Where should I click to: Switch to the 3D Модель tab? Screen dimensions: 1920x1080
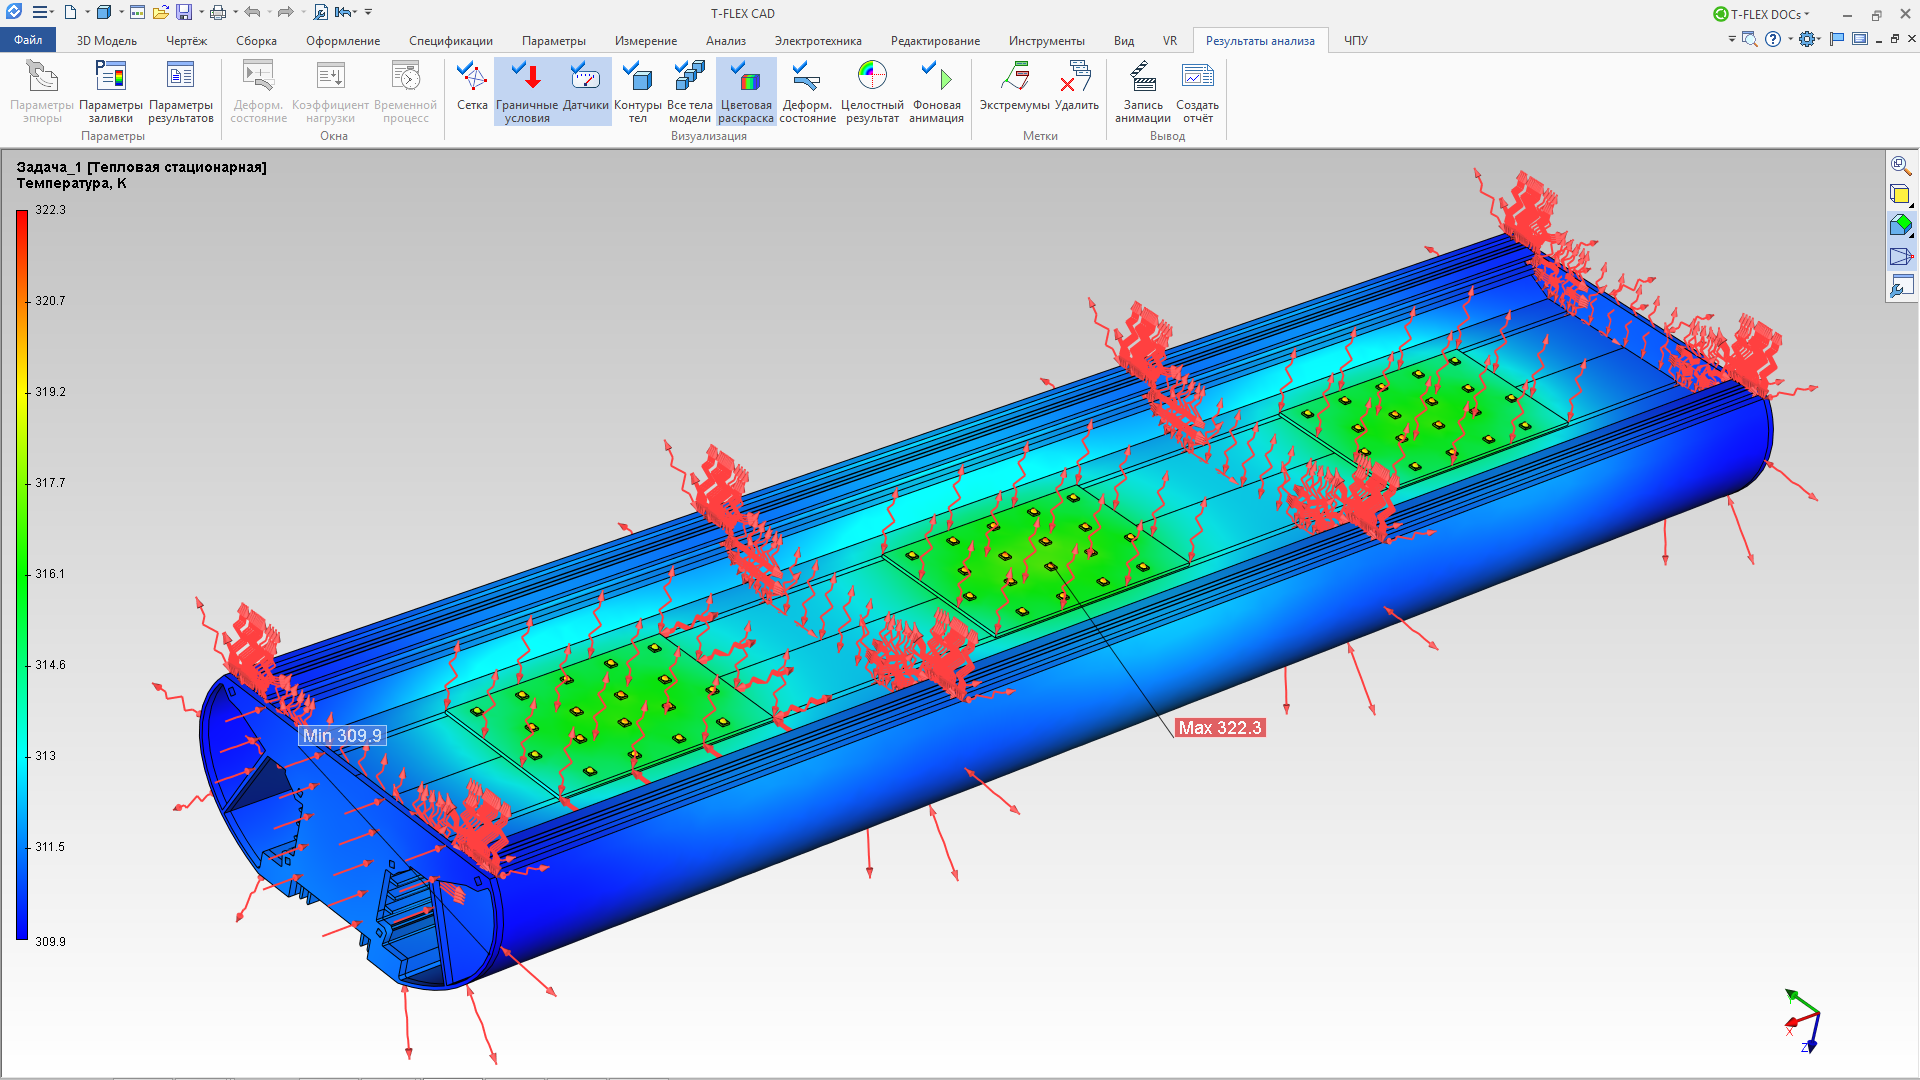(x=106, y=41)
